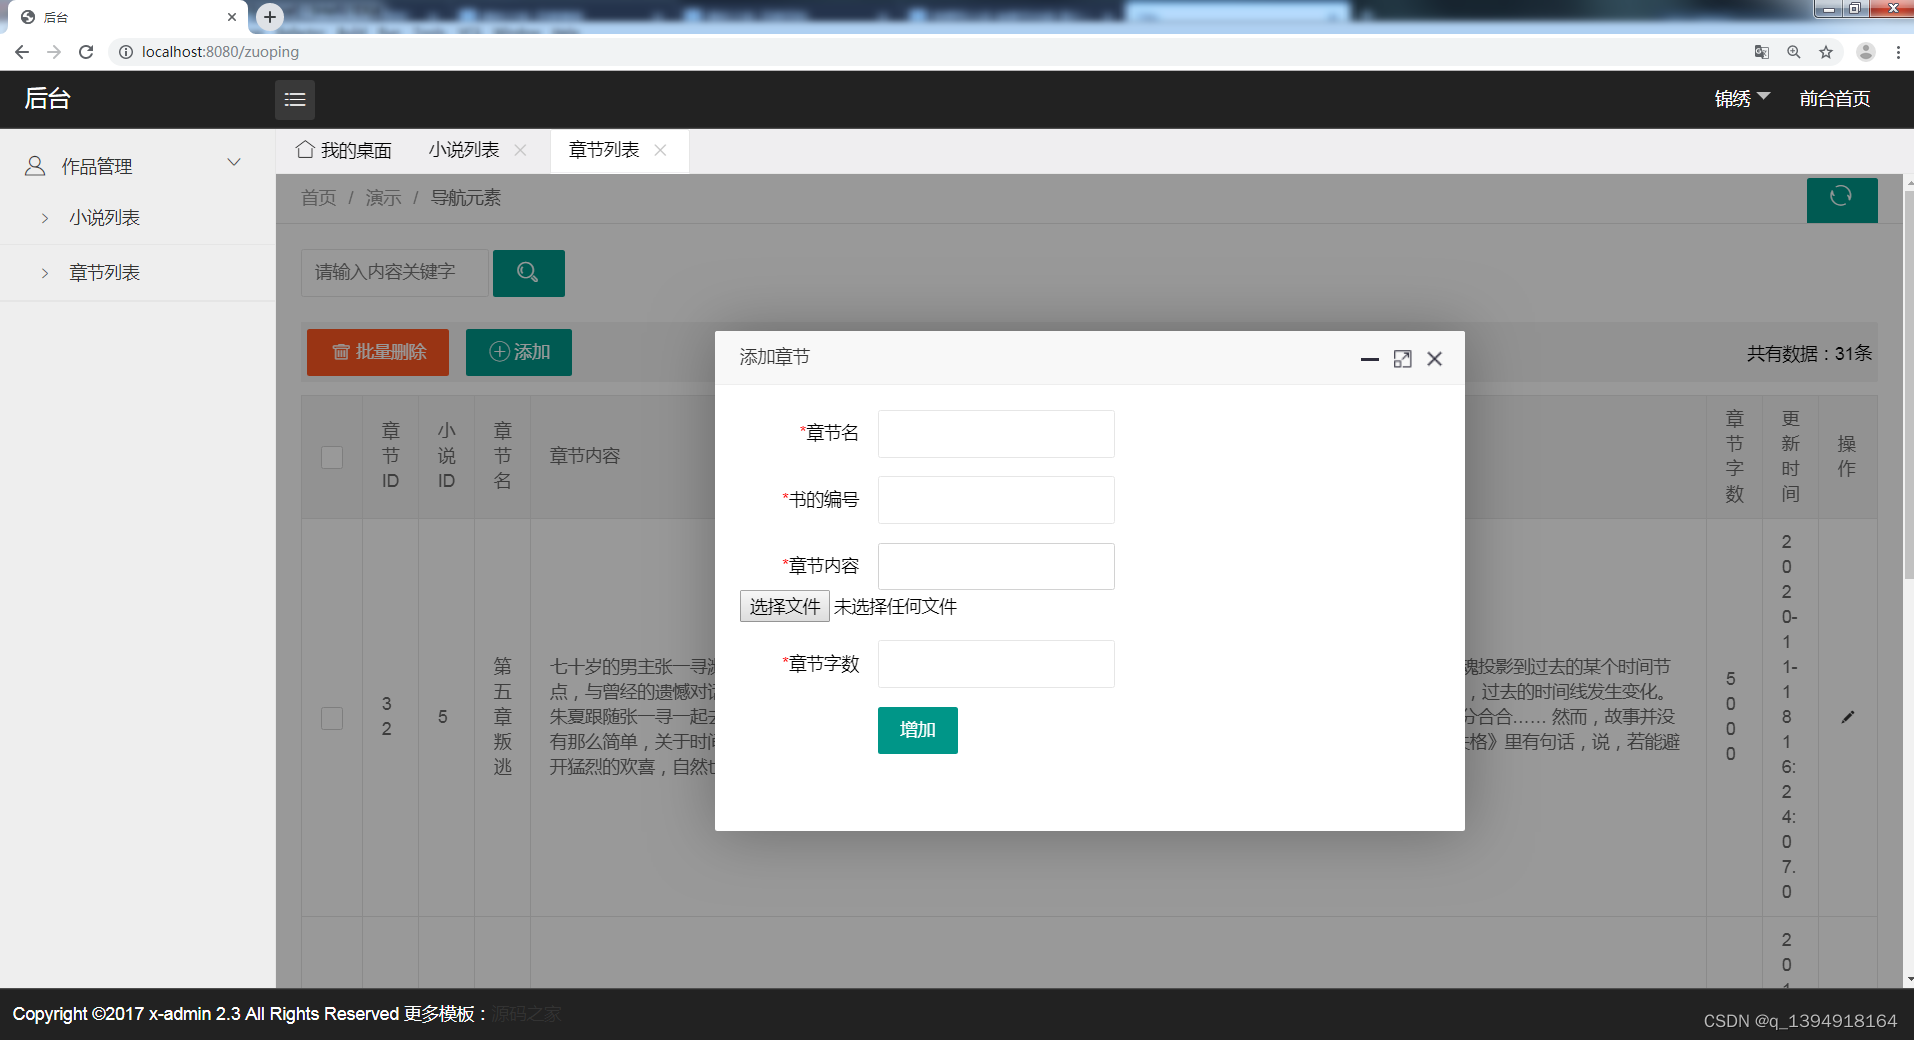The width and height of the screenshot is (1914, 1040).
Task: Click the 第五章叛逃 chapter name cell
Action: [502, 716]
